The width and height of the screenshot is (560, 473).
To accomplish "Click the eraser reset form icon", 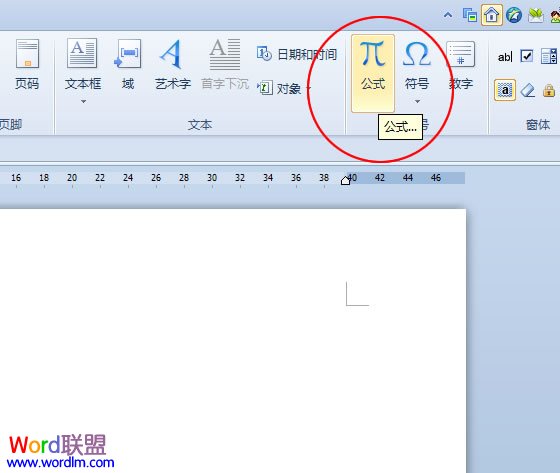I will [x=528, y=90].
